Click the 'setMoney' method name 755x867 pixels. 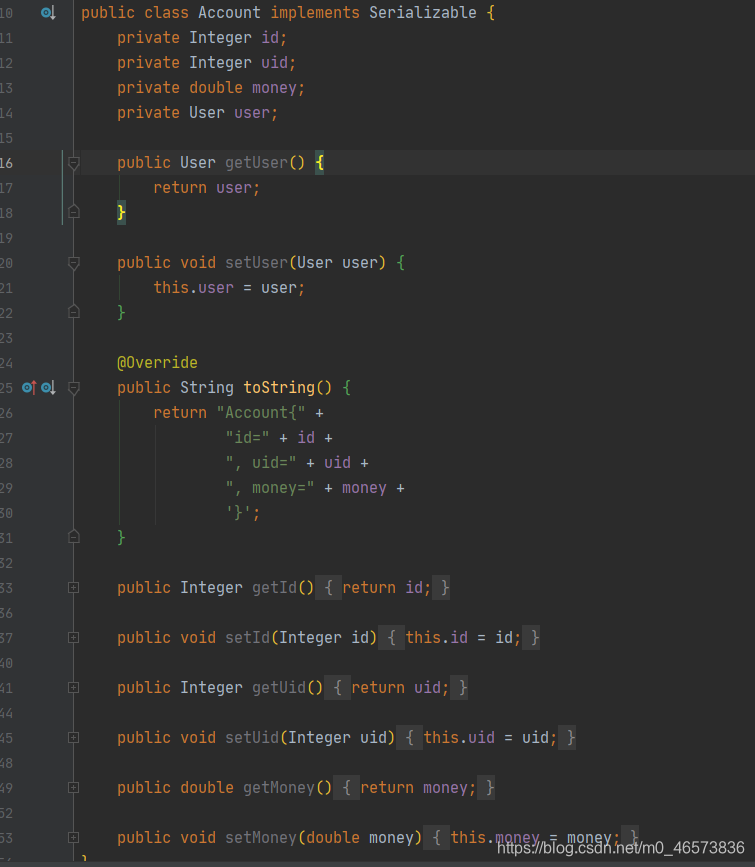tap(261, 838)
